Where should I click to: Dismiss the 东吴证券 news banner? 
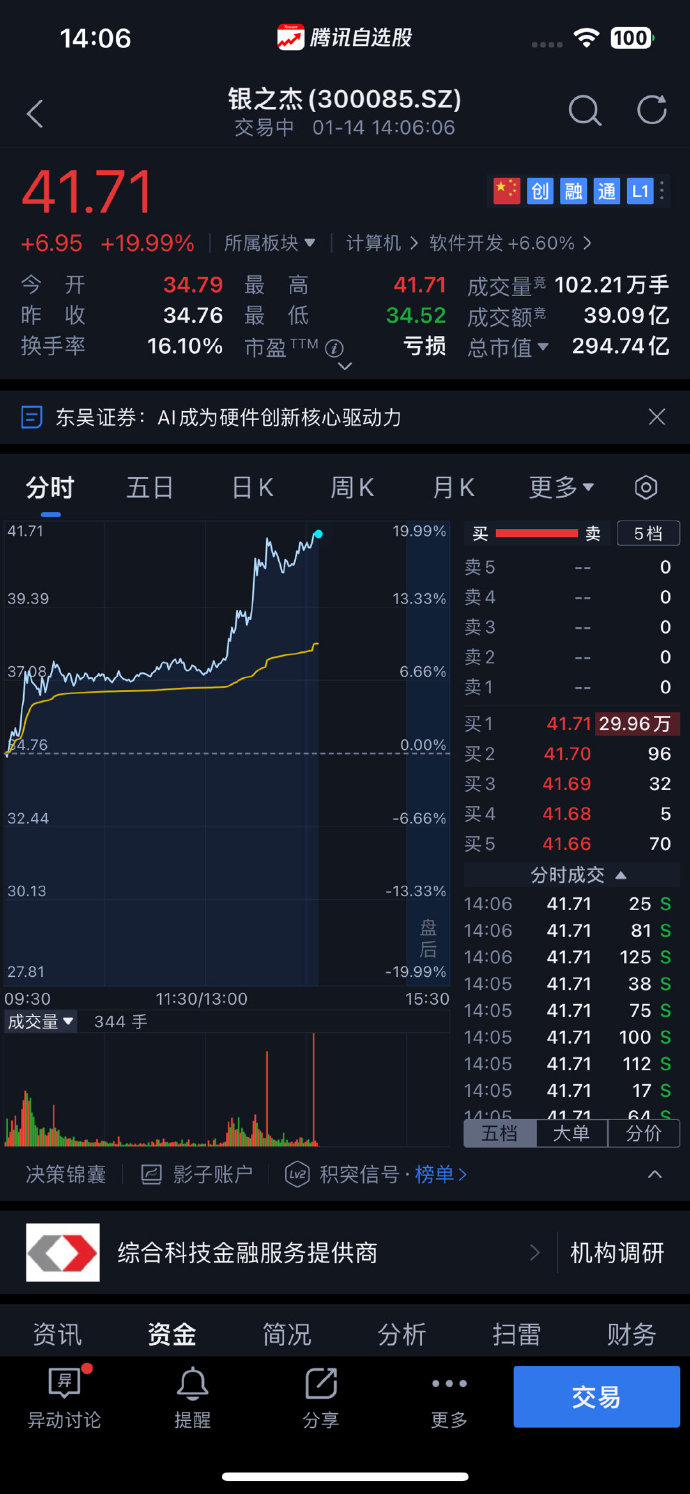pos(657,416)
